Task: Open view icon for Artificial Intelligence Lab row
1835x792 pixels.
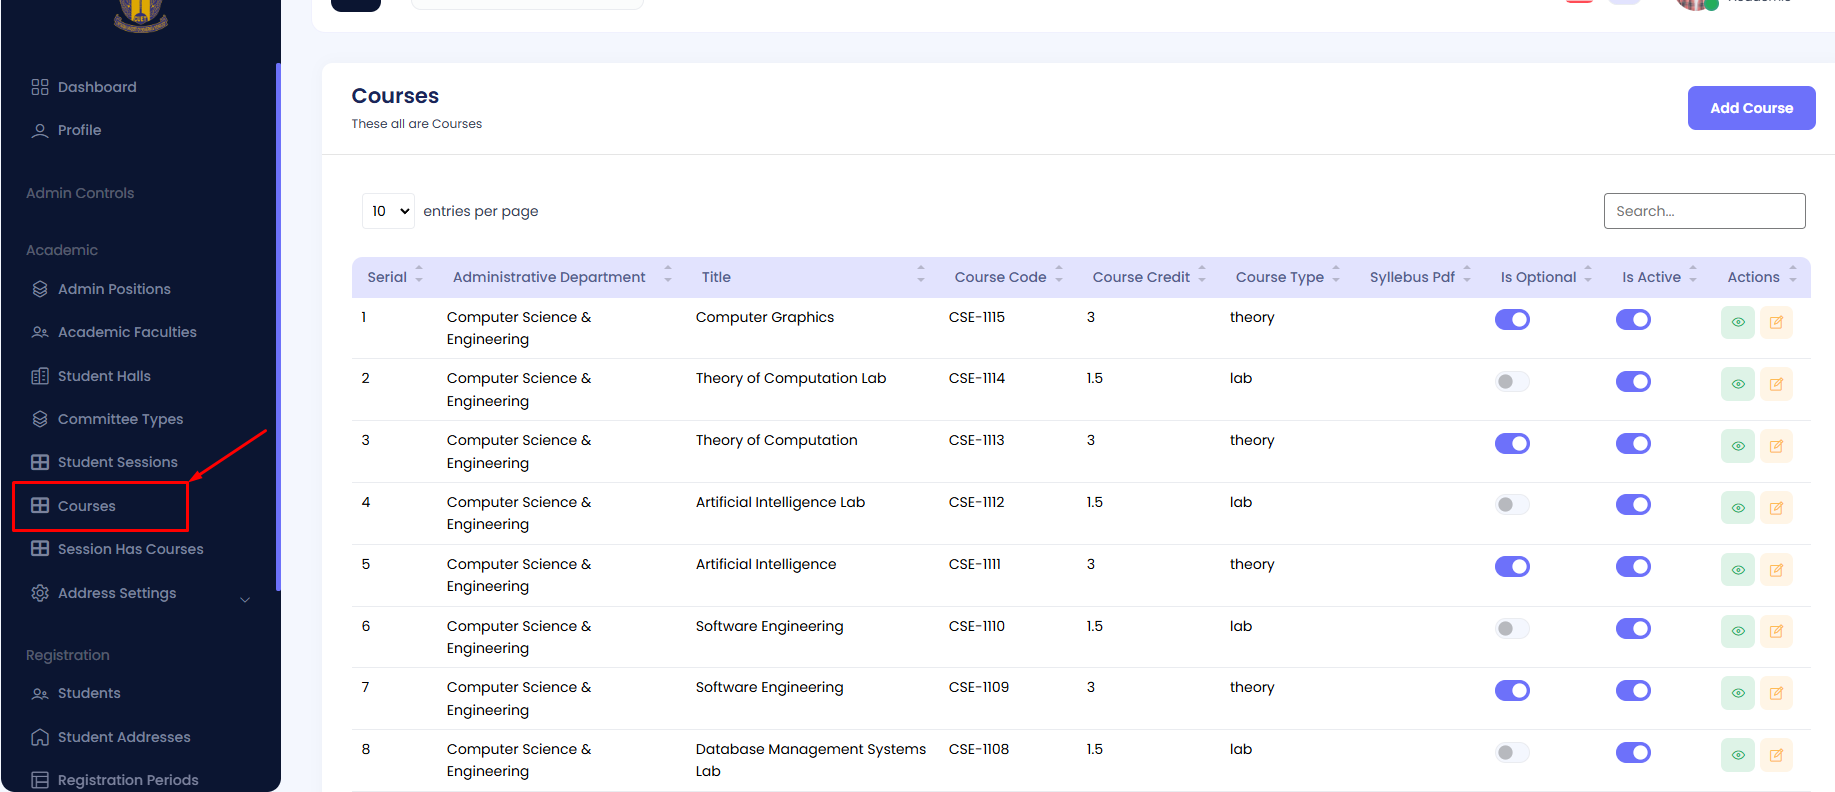Action: pyautogui.click(x=1737, y=508)
